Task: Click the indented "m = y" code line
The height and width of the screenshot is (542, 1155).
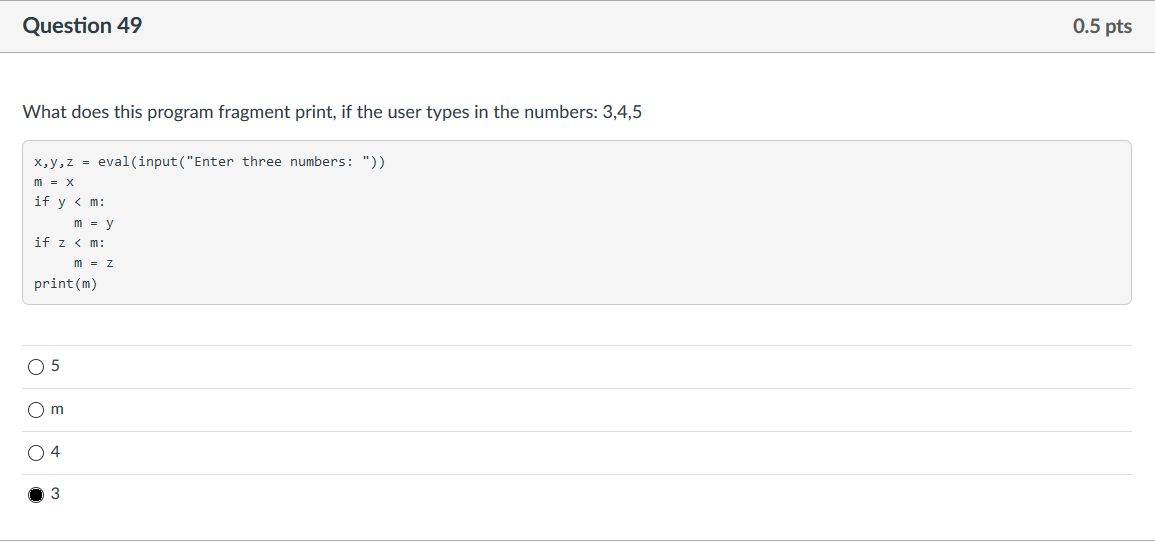Action: tap(94, 222)
